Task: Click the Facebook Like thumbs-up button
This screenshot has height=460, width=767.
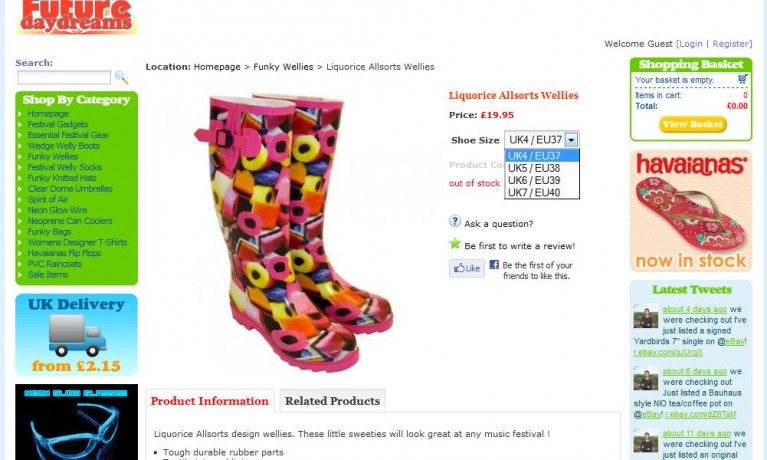Action: 467,268
